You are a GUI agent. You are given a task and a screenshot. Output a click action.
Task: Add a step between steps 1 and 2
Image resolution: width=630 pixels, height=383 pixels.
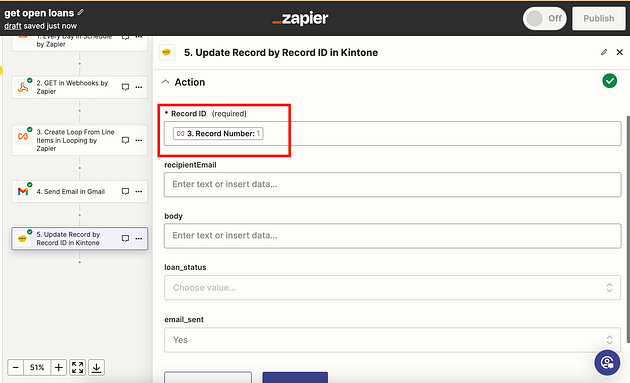[x=80, y=63]
